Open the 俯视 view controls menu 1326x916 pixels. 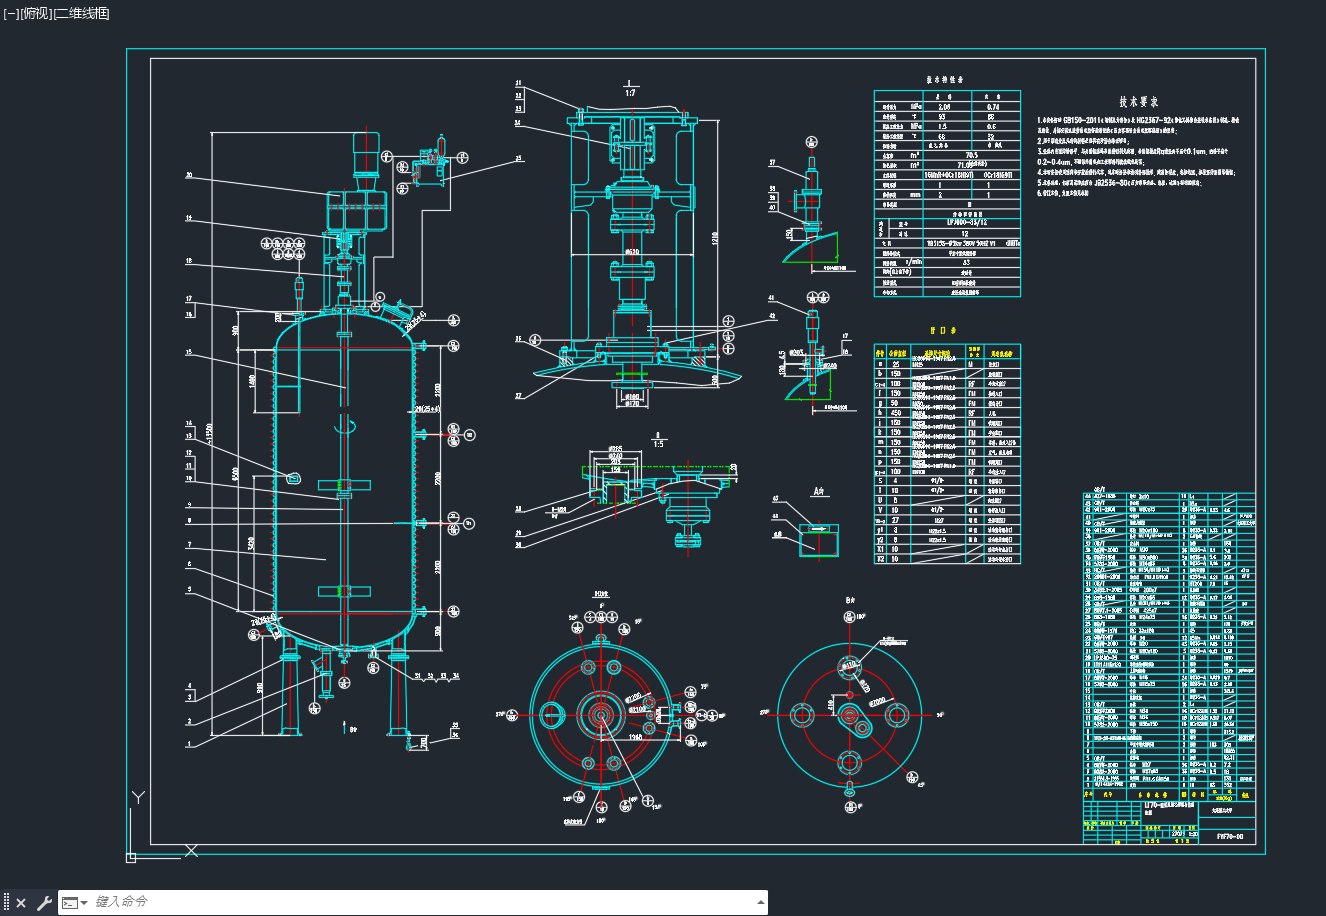pos(36,13)
